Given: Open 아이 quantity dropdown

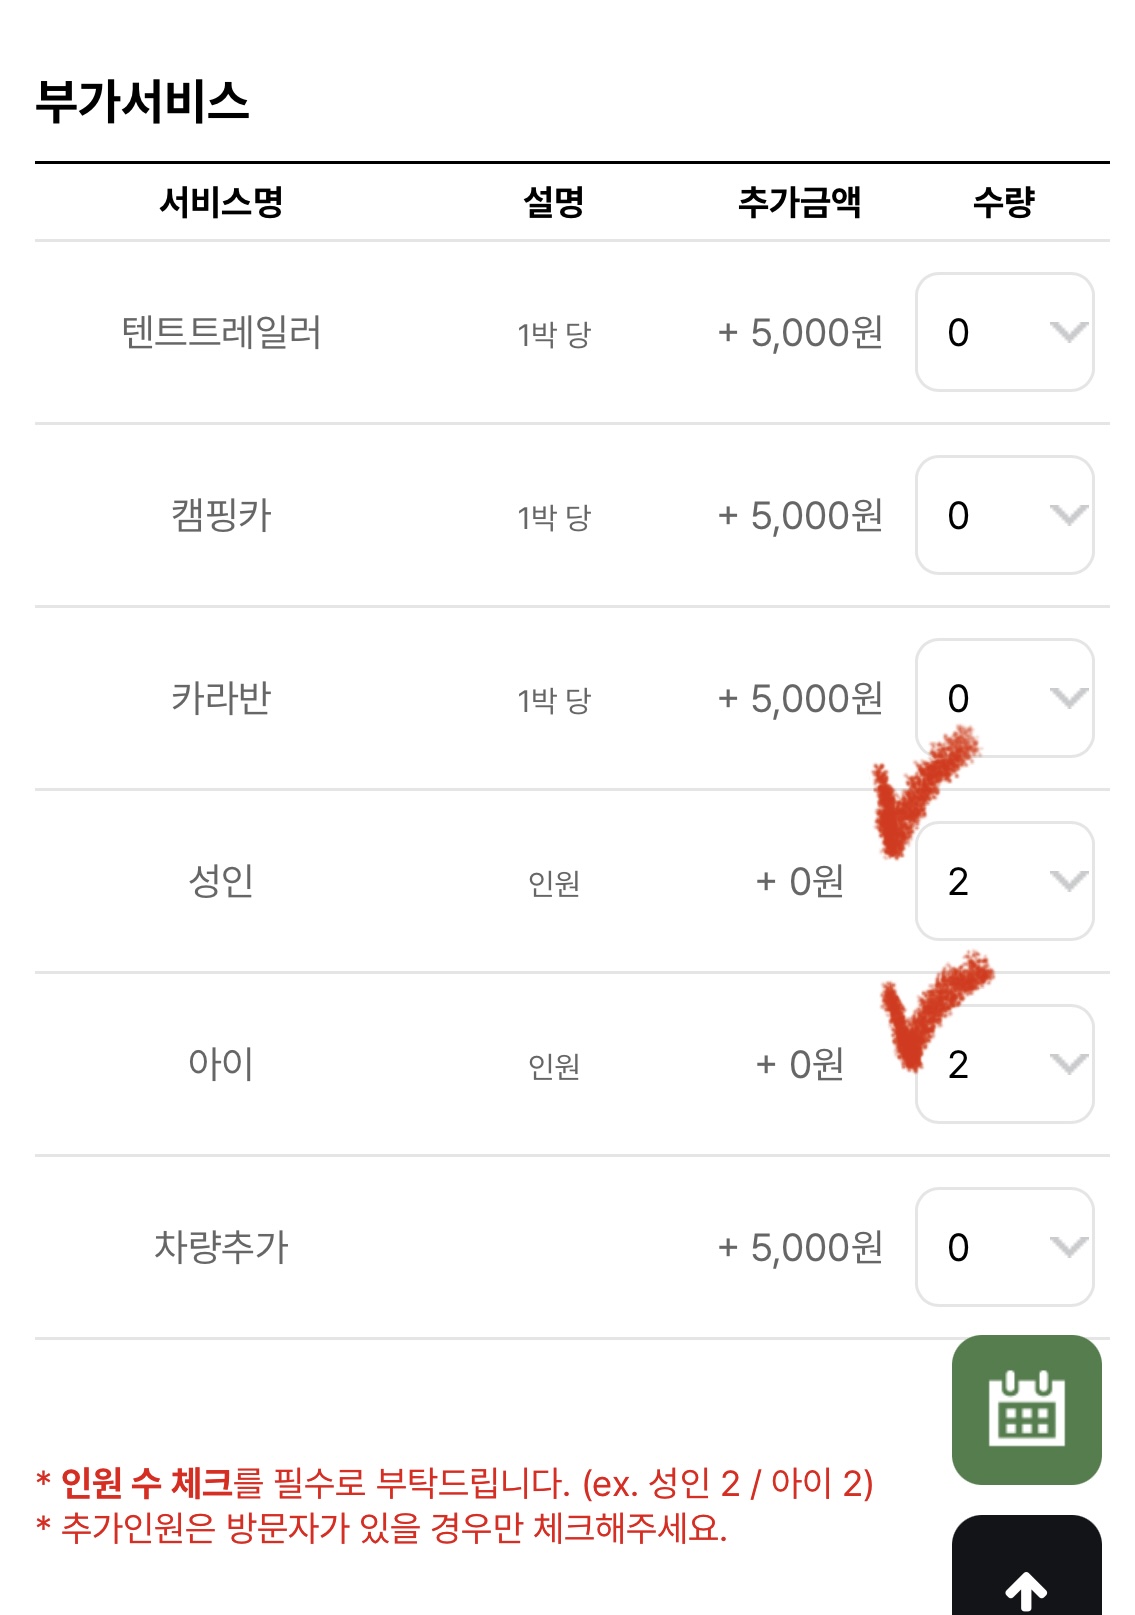Looking at the screenshot, I should coord(1004,1064).
